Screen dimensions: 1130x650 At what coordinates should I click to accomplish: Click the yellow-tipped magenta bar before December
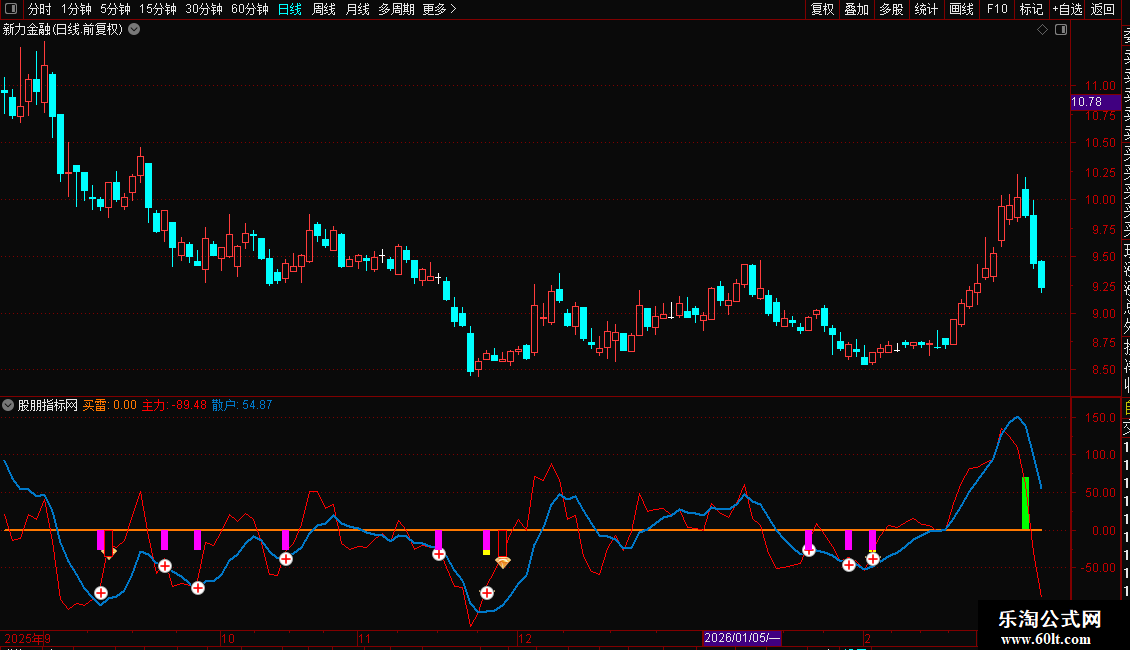click(x=486, y=542)
